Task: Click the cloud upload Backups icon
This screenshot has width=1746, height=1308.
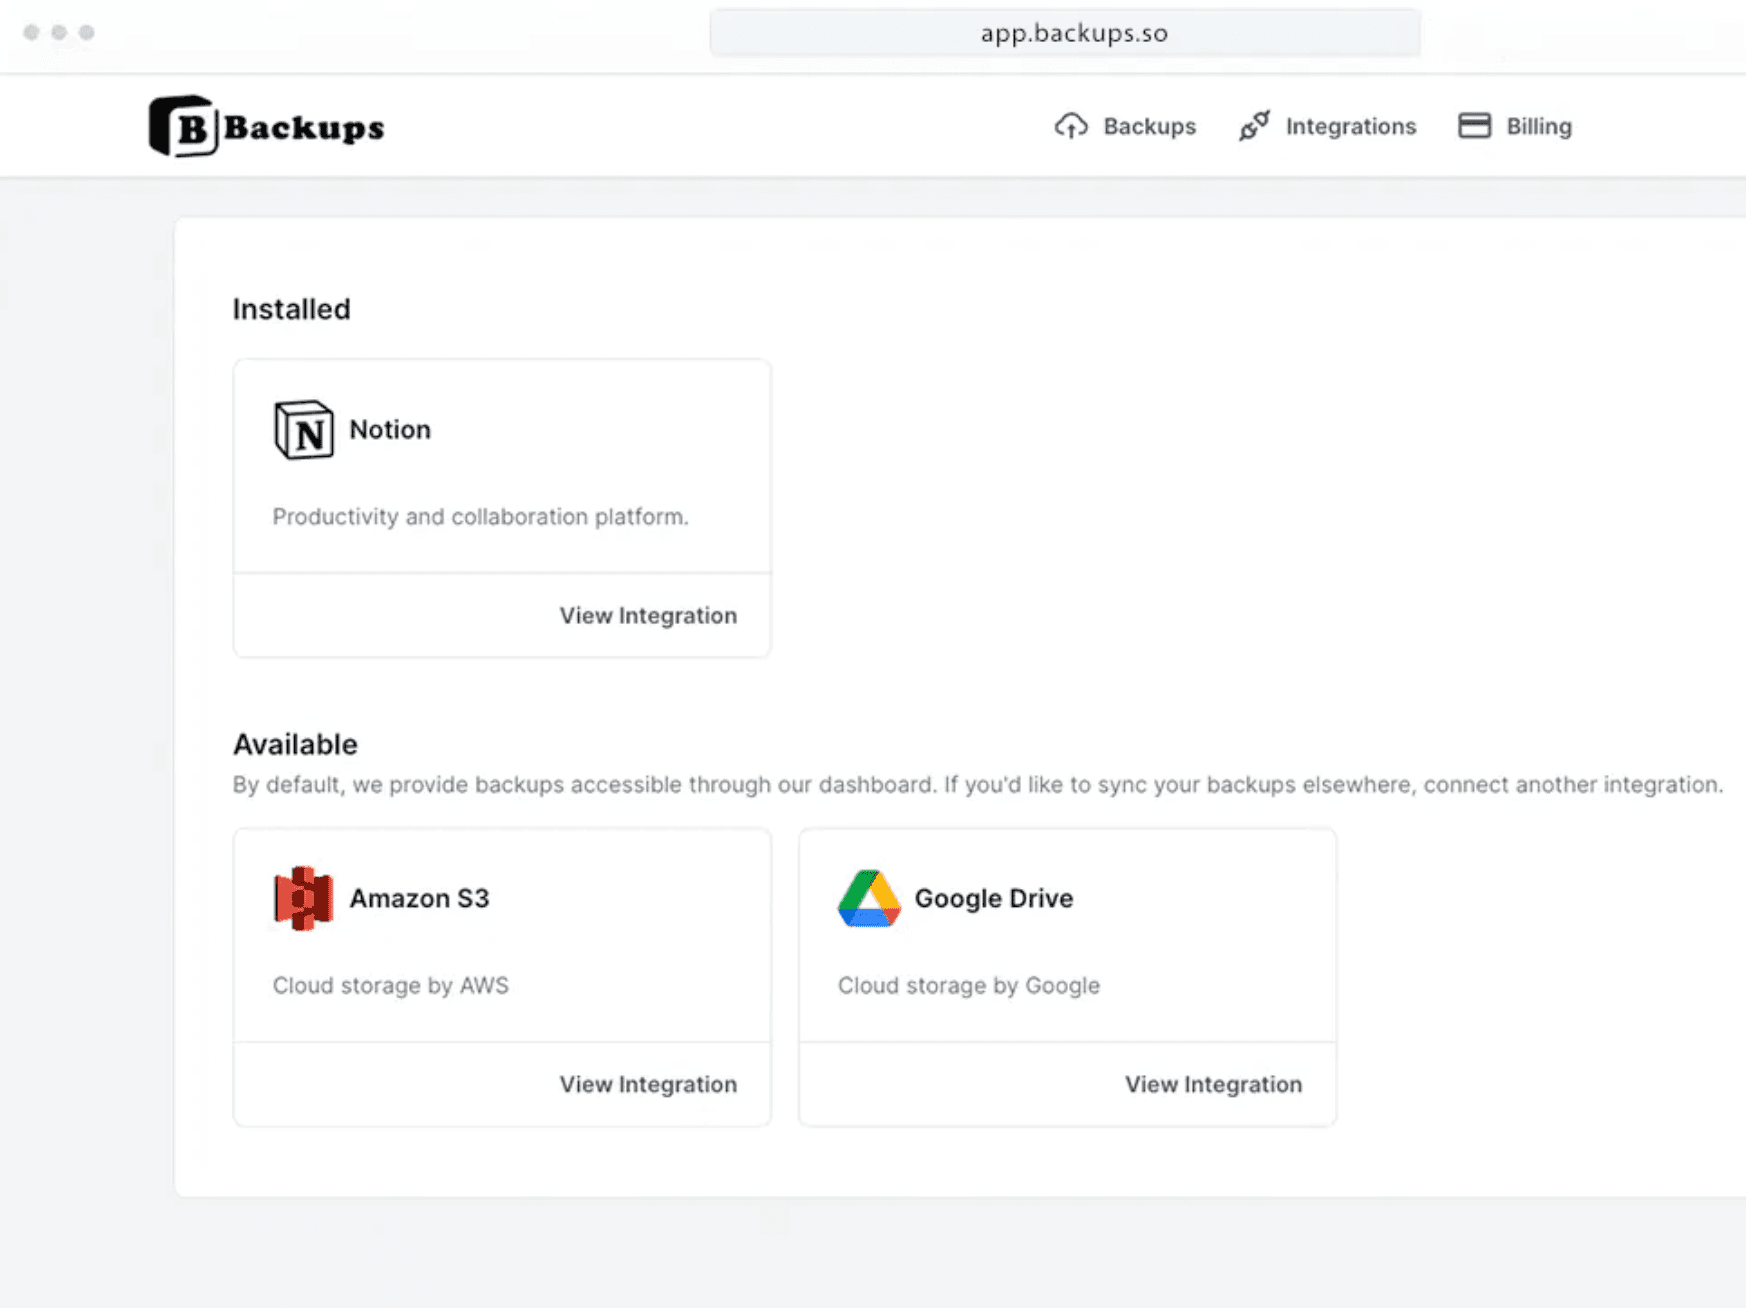Action: coord(1070,126)
